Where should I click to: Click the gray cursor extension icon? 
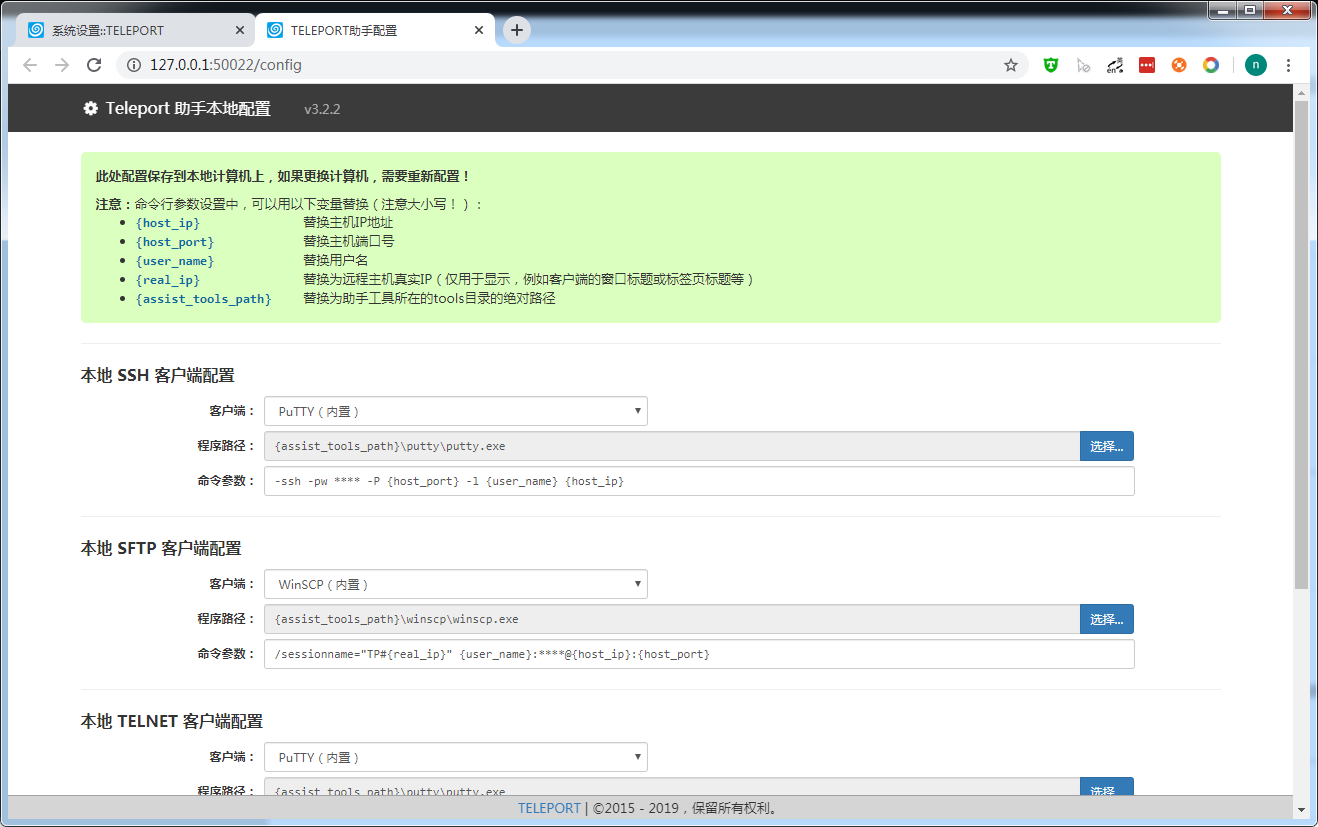click(1083, 65)
